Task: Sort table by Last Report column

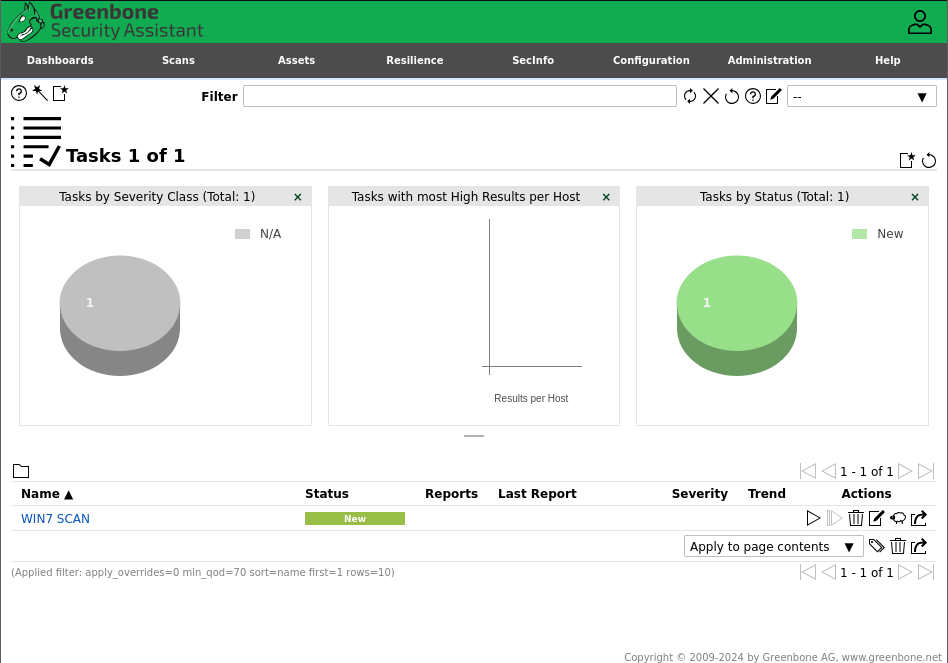Action: [x=537, y=494]
